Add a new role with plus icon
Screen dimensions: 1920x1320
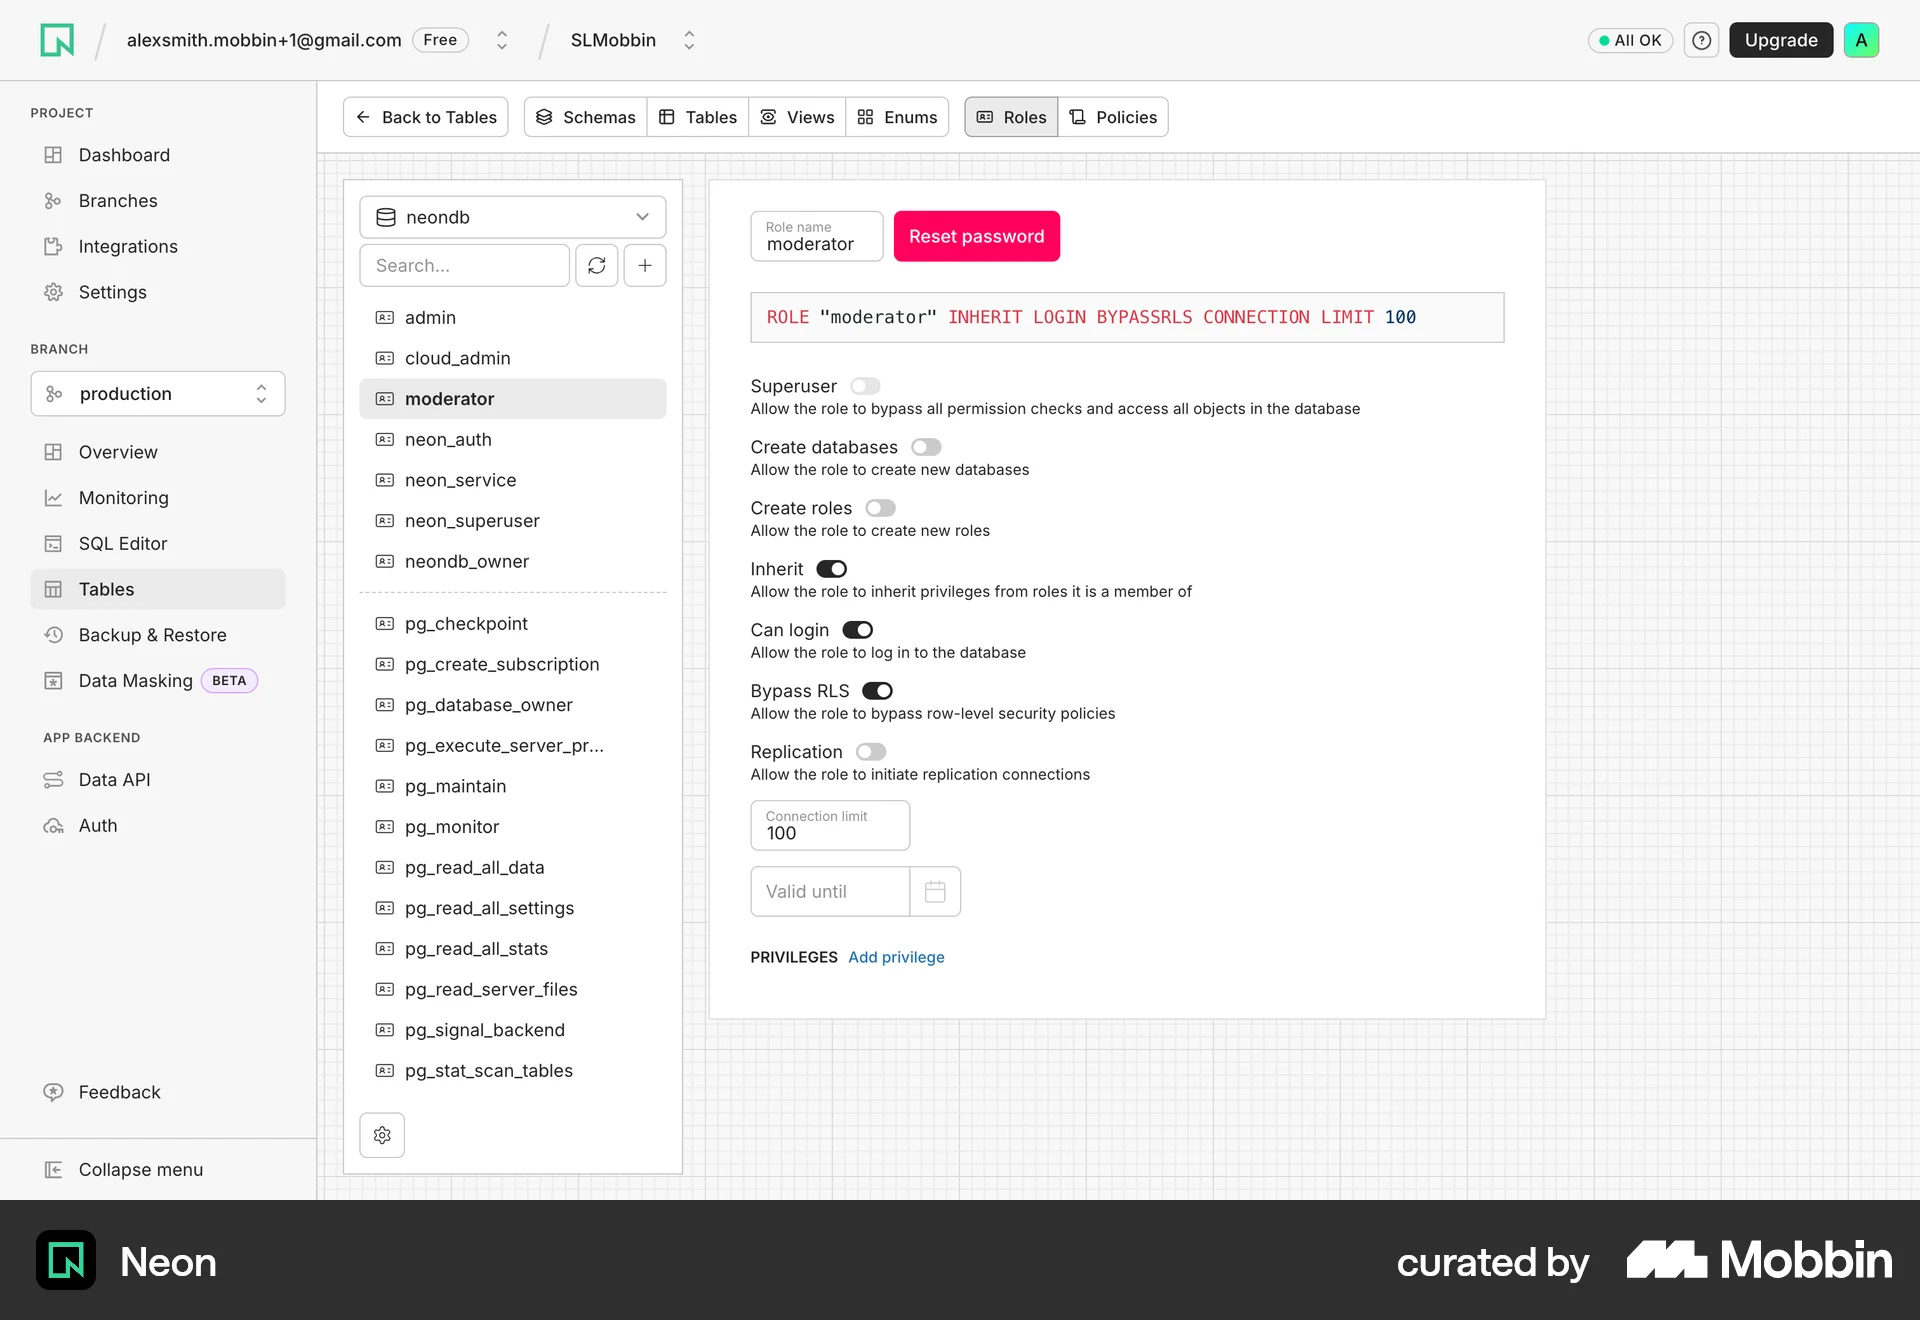tap(645, 265)
